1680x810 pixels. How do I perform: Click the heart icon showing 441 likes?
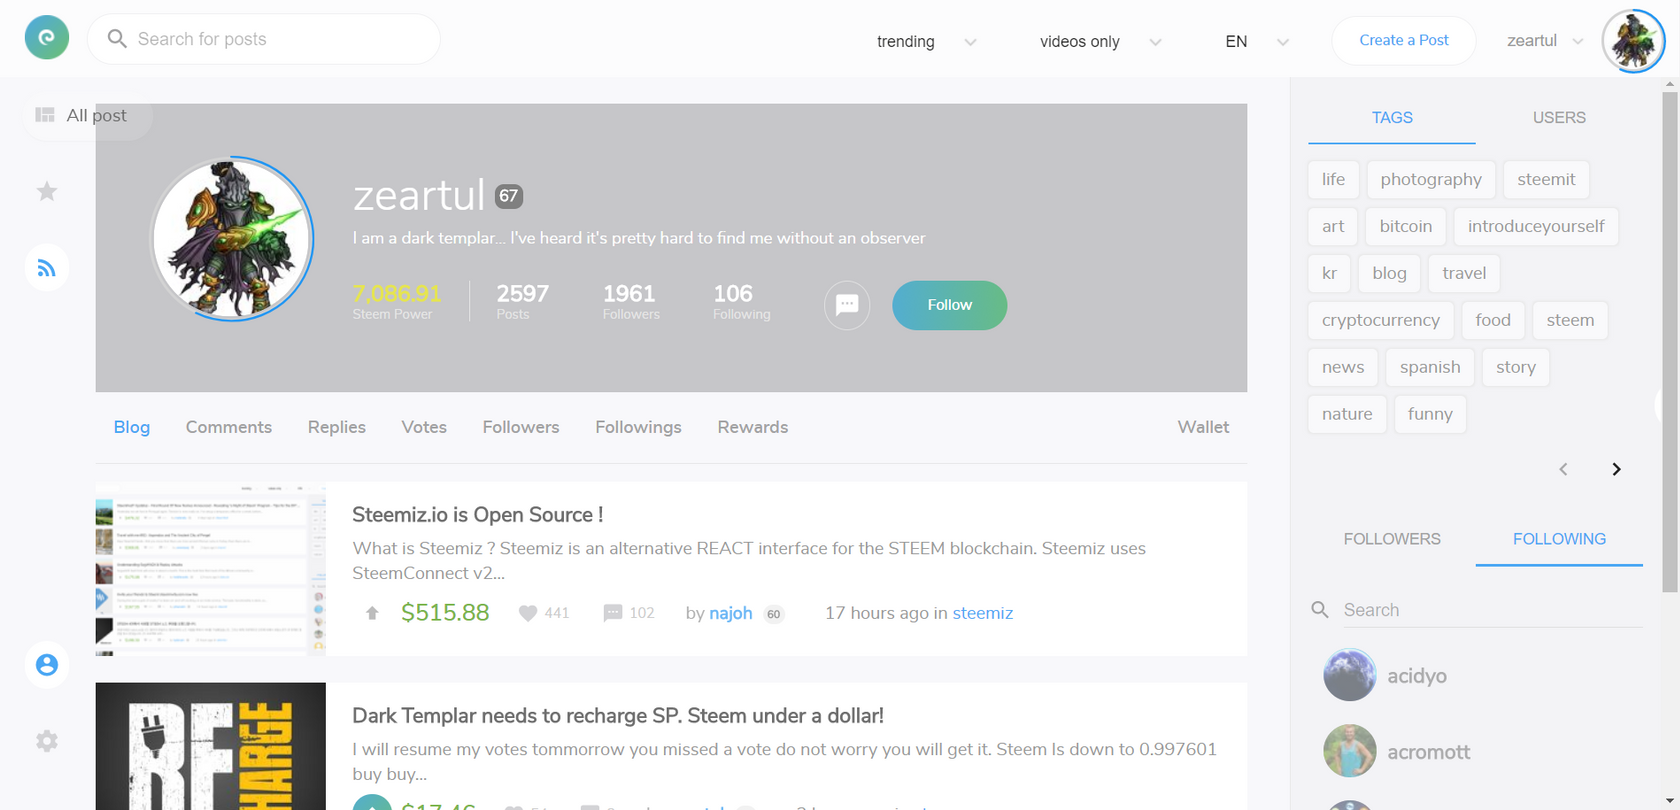(528, 613)
